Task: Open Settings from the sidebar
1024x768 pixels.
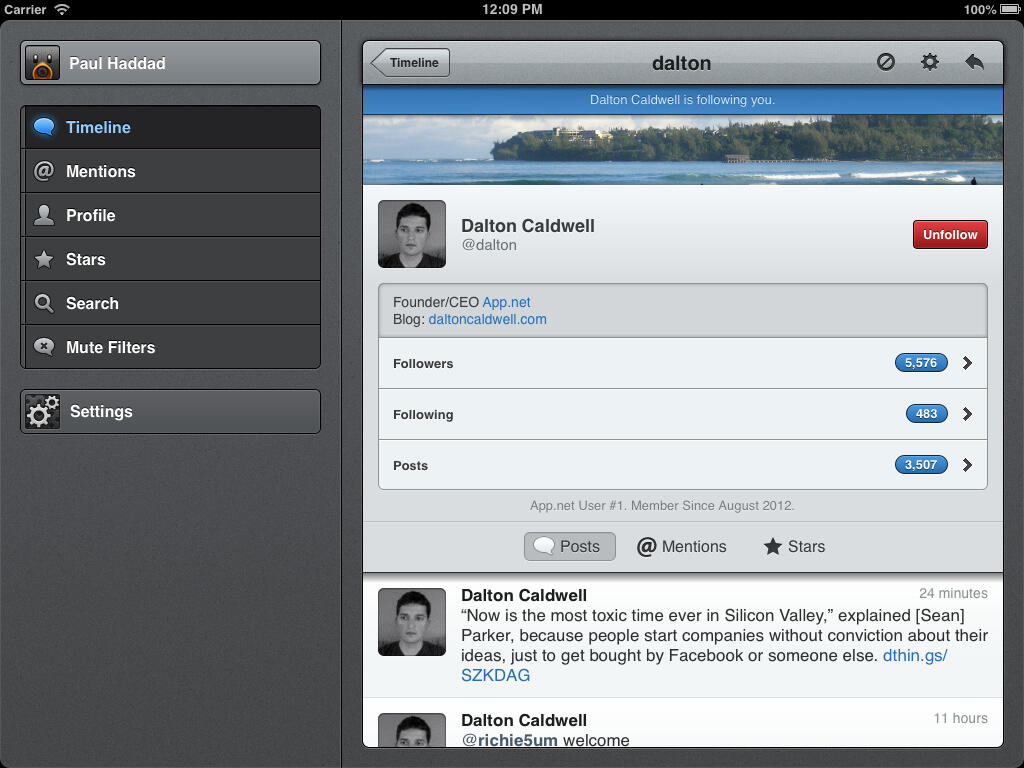Action: [x=170, y=411]
